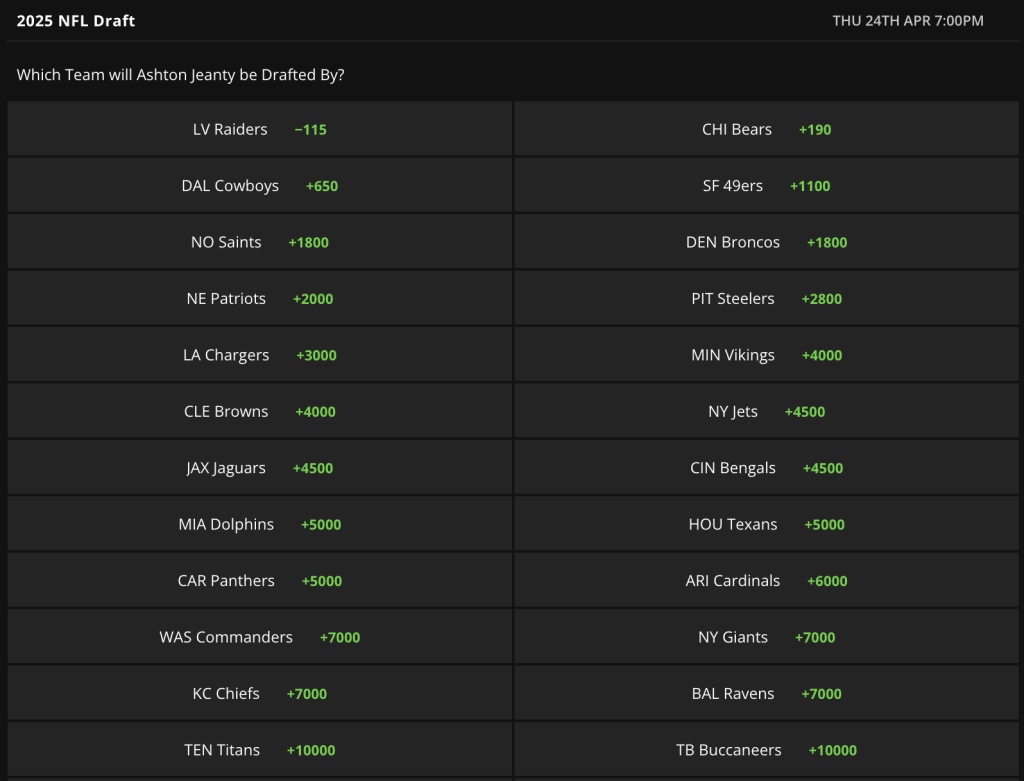The height and width of the screenshot is (781, 1024).
Task: Open the 2025 NFL Draft event header
Action: pos(75,20)
